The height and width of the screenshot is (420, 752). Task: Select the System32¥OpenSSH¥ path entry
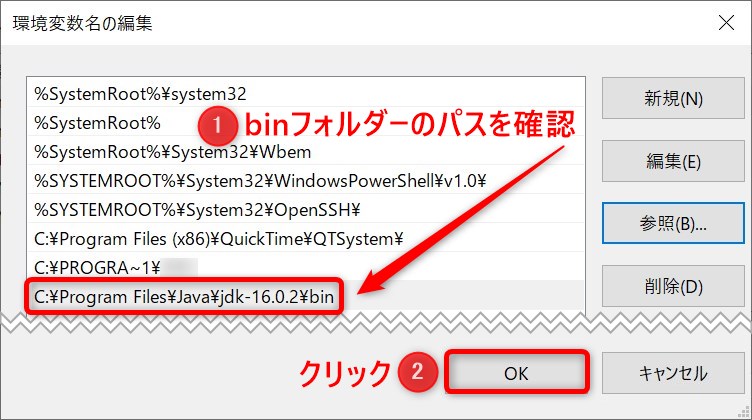[x=306, y=209]
